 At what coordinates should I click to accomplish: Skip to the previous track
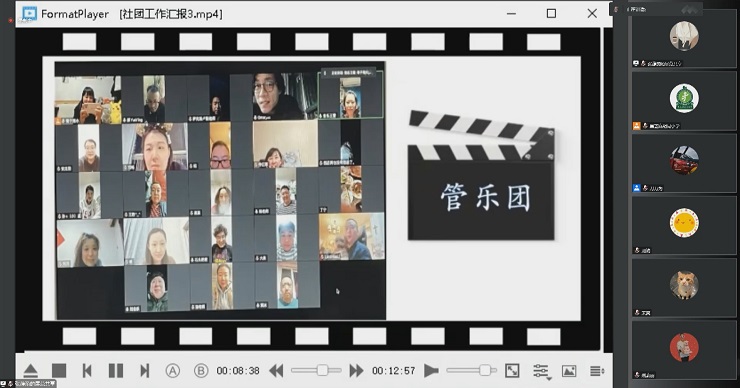[x=87, y=371]
